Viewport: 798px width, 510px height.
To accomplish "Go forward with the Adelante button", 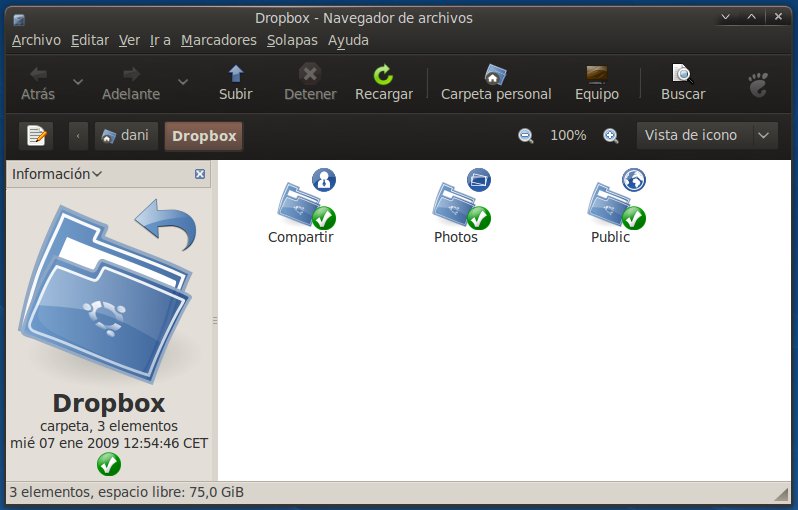I will (131, 84).
